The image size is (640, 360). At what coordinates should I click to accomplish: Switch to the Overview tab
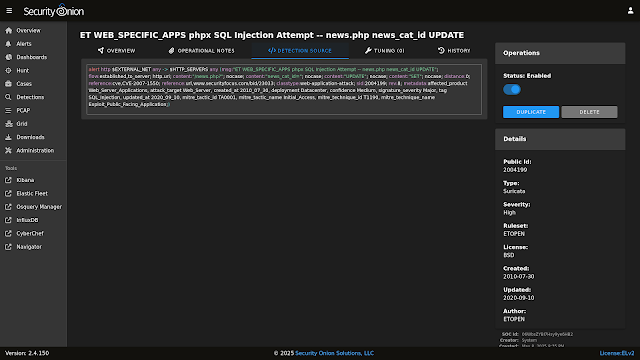[116, 51]
